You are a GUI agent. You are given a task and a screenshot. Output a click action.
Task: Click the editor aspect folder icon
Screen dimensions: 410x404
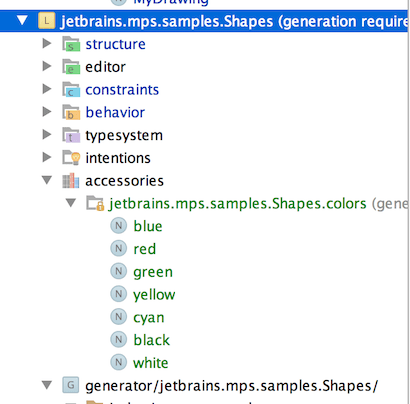(71, 67)
